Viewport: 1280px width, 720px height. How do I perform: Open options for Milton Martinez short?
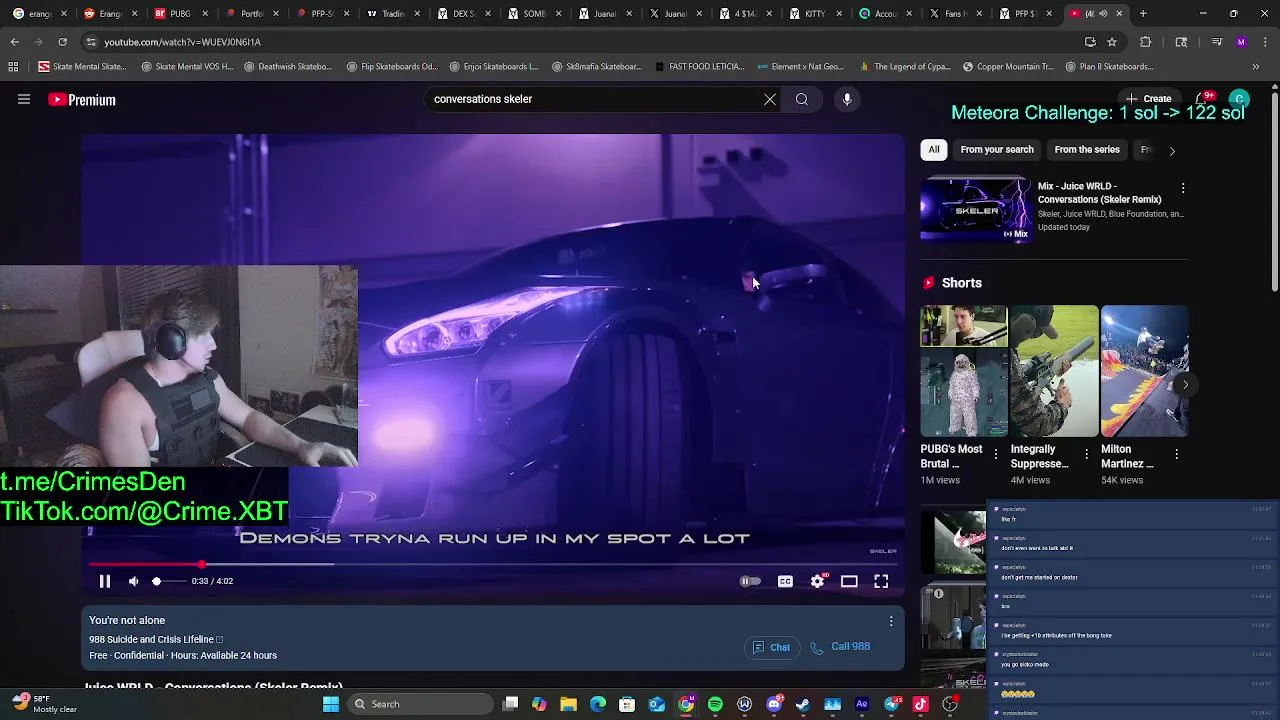point(1177,454)
